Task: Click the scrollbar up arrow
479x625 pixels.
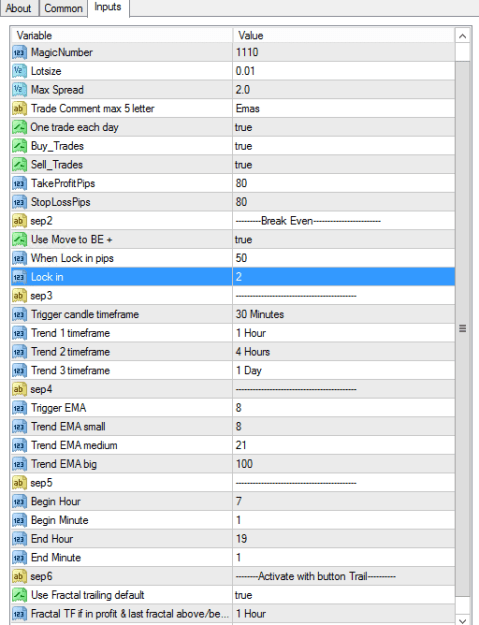Action: [x=462, y=36]
